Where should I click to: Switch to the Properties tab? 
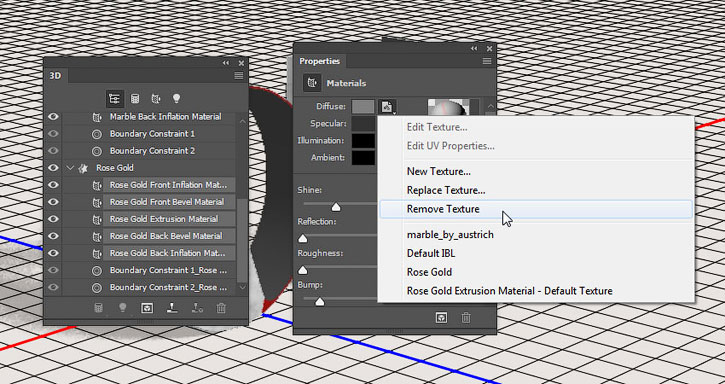pyautogui.click(x=319, y=61)
